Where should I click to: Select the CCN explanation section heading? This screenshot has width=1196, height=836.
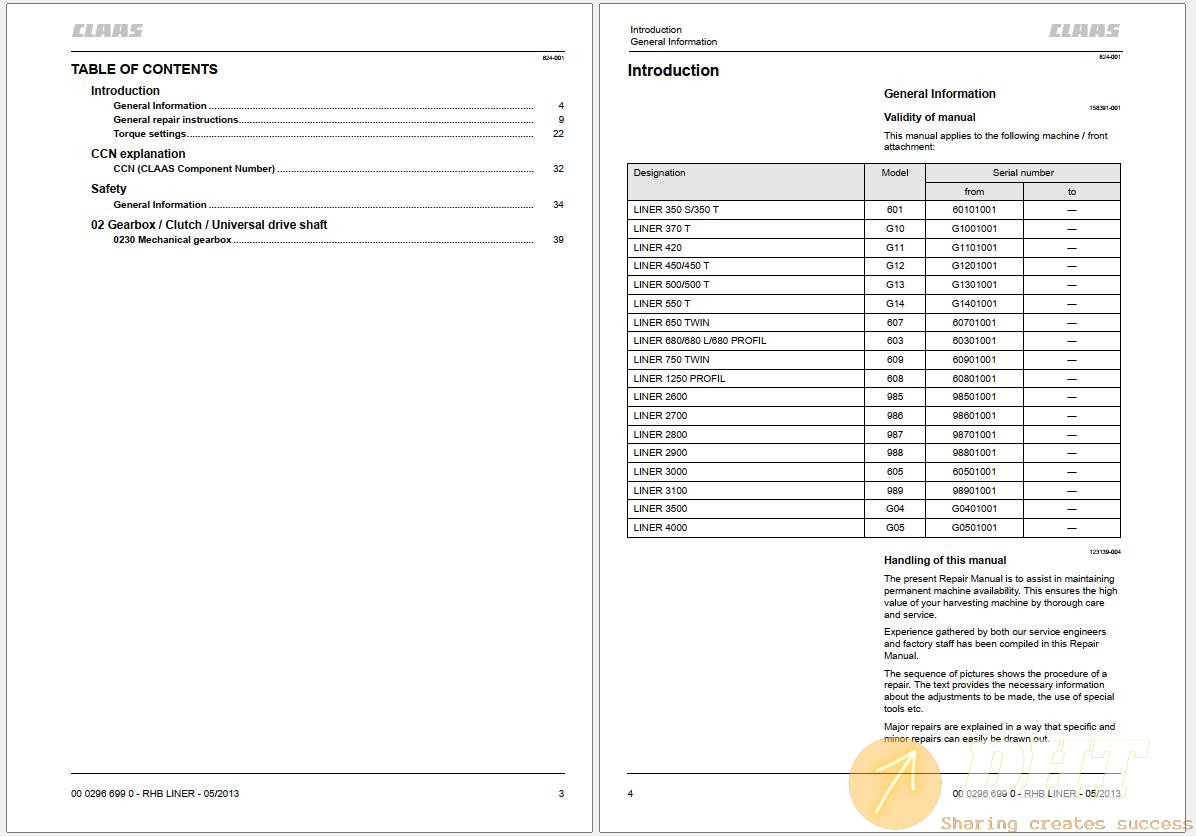click(x=138, y=153)
